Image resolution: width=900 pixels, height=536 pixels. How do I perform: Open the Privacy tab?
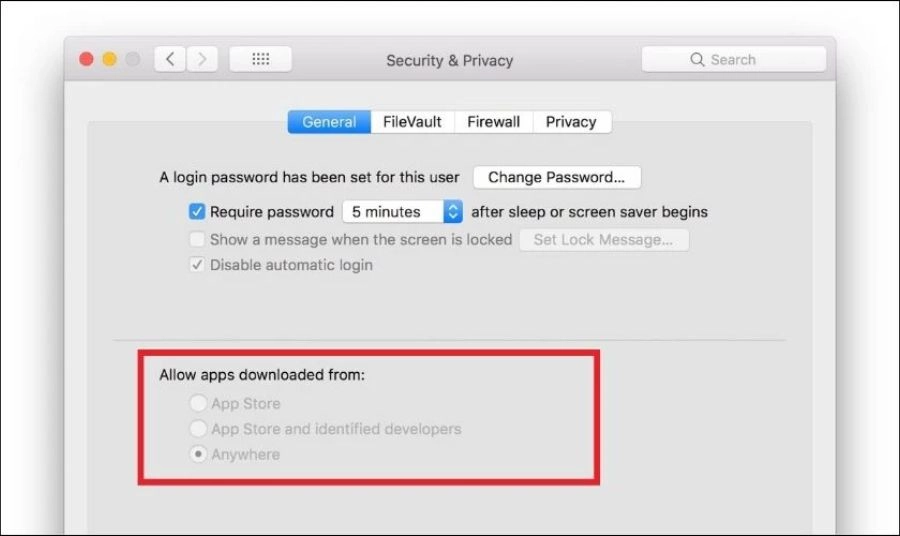(x=572, y=122)
